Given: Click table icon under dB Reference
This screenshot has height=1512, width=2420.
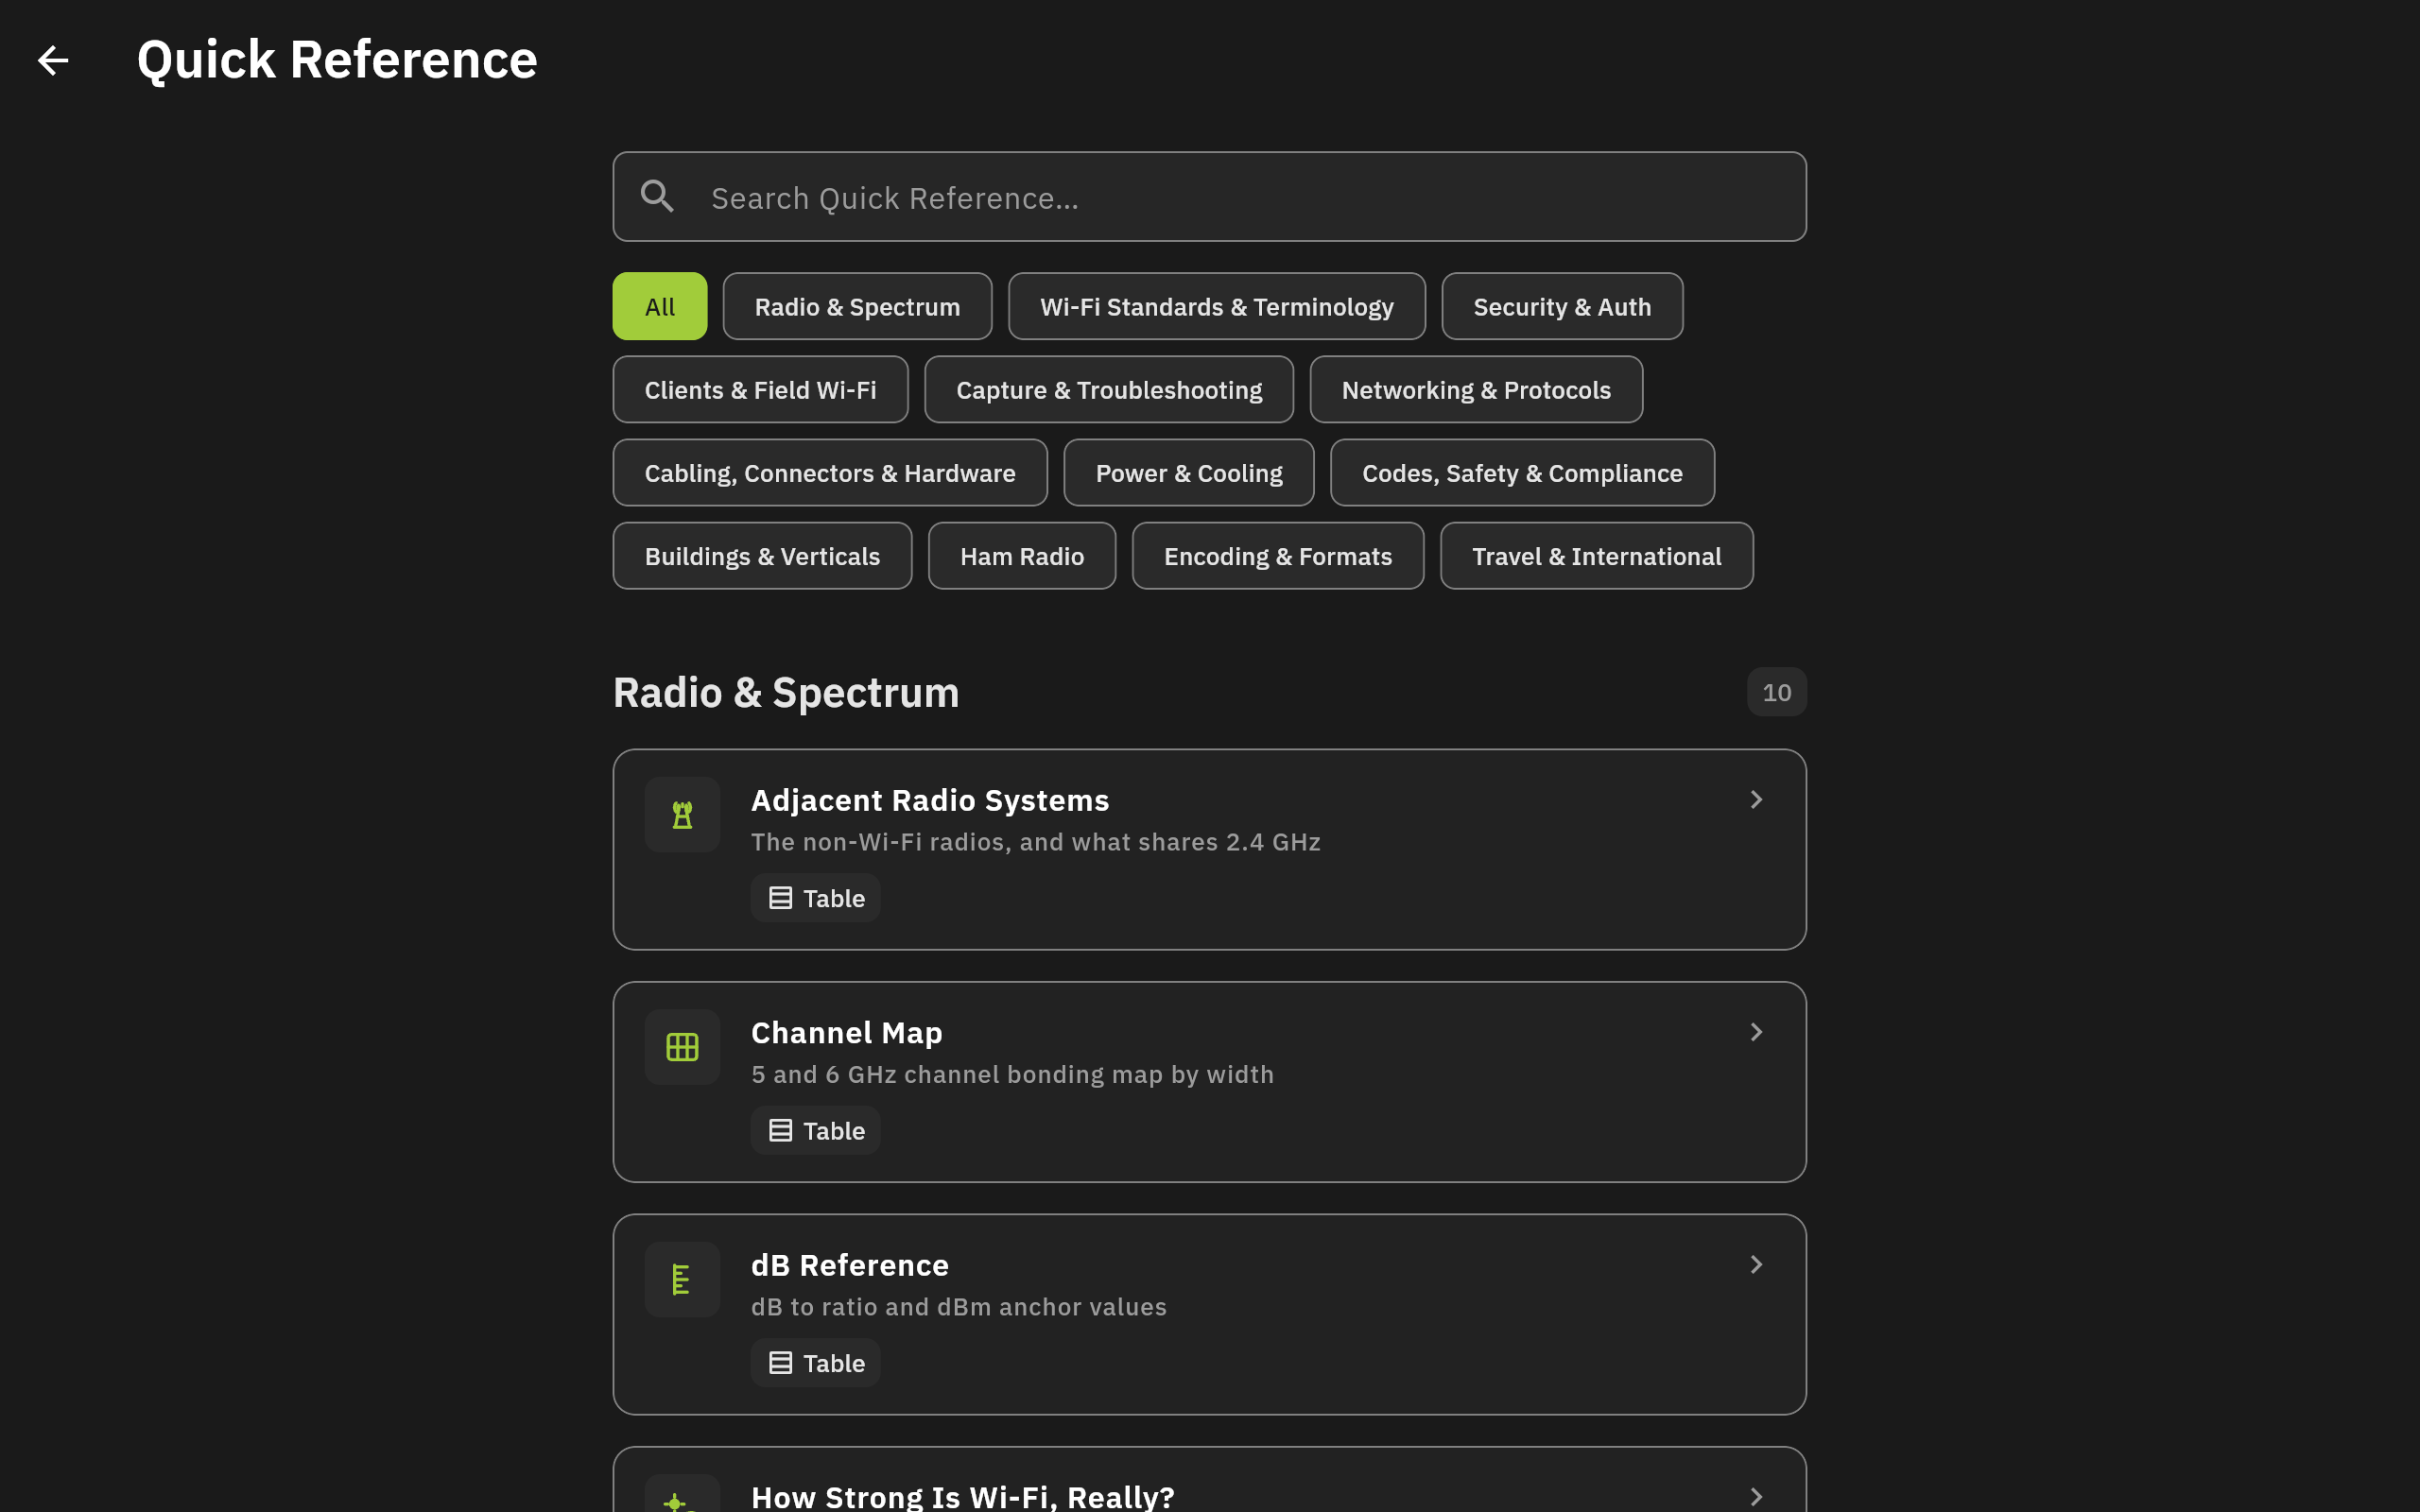Looking at the screenshot, I should coord(780,1363).
